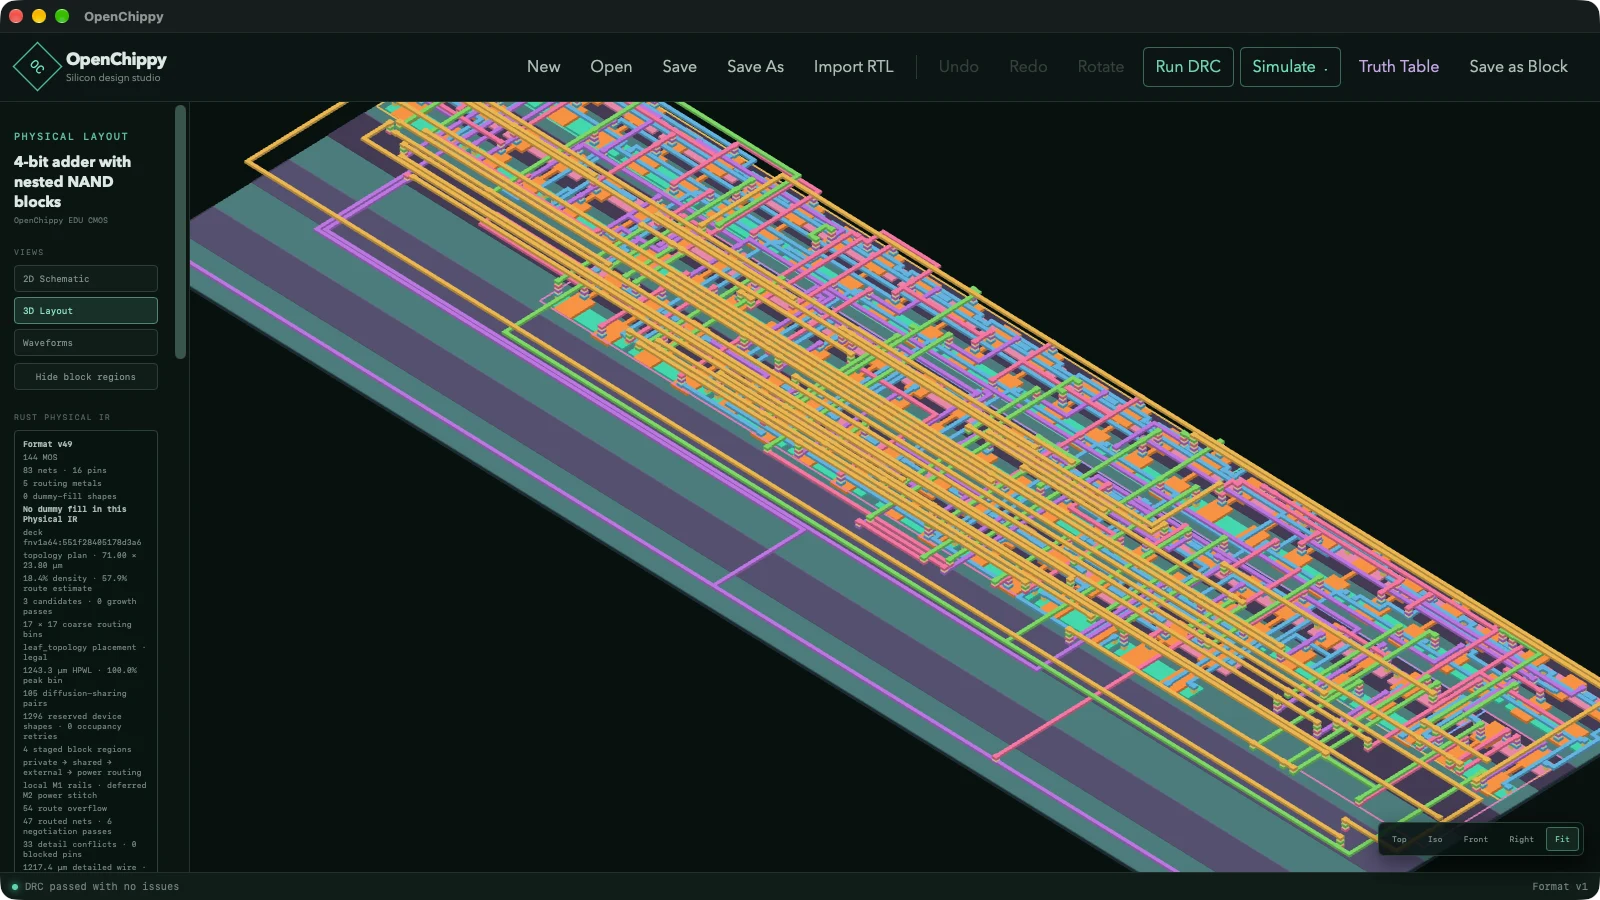
Task: Click the '144 MOS' stat line
Action: tap(40, 457)
